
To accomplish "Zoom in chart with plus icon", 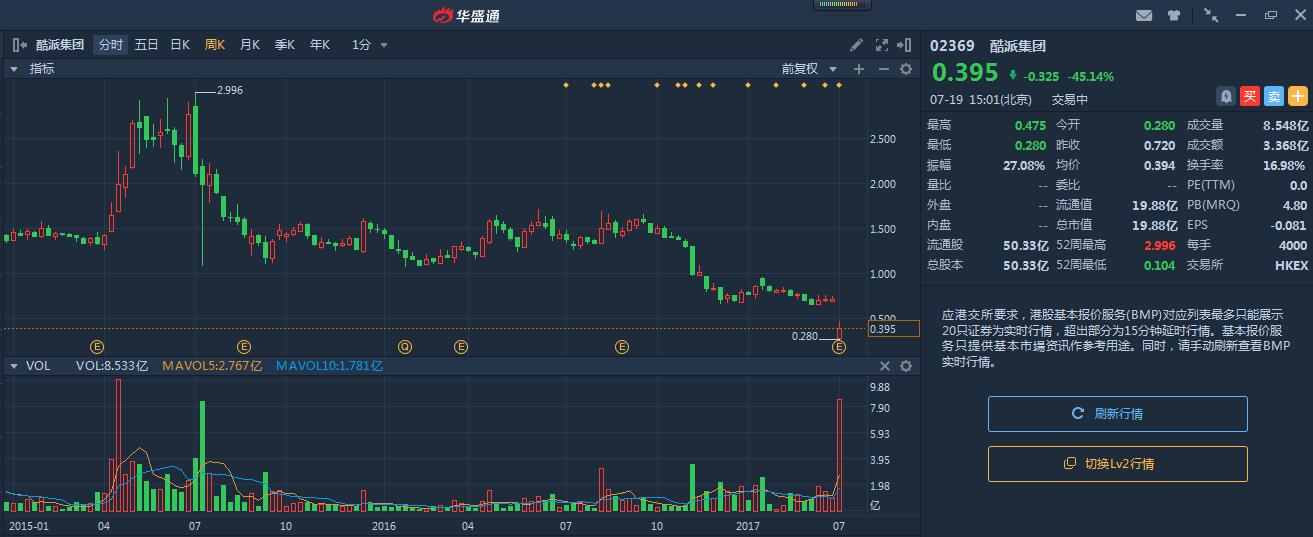I will point(858,69).
